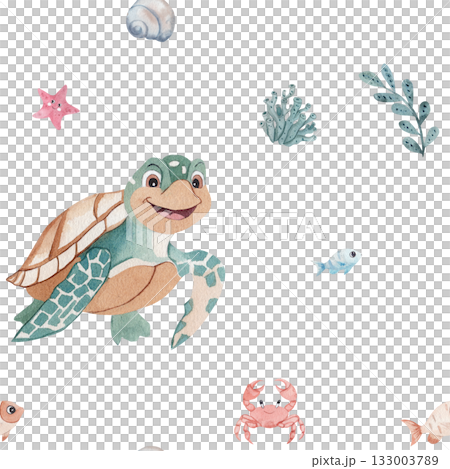Click the smiling sea turtle illustration
The width and height of the screenshot is (450, 469).
(116, 252)
